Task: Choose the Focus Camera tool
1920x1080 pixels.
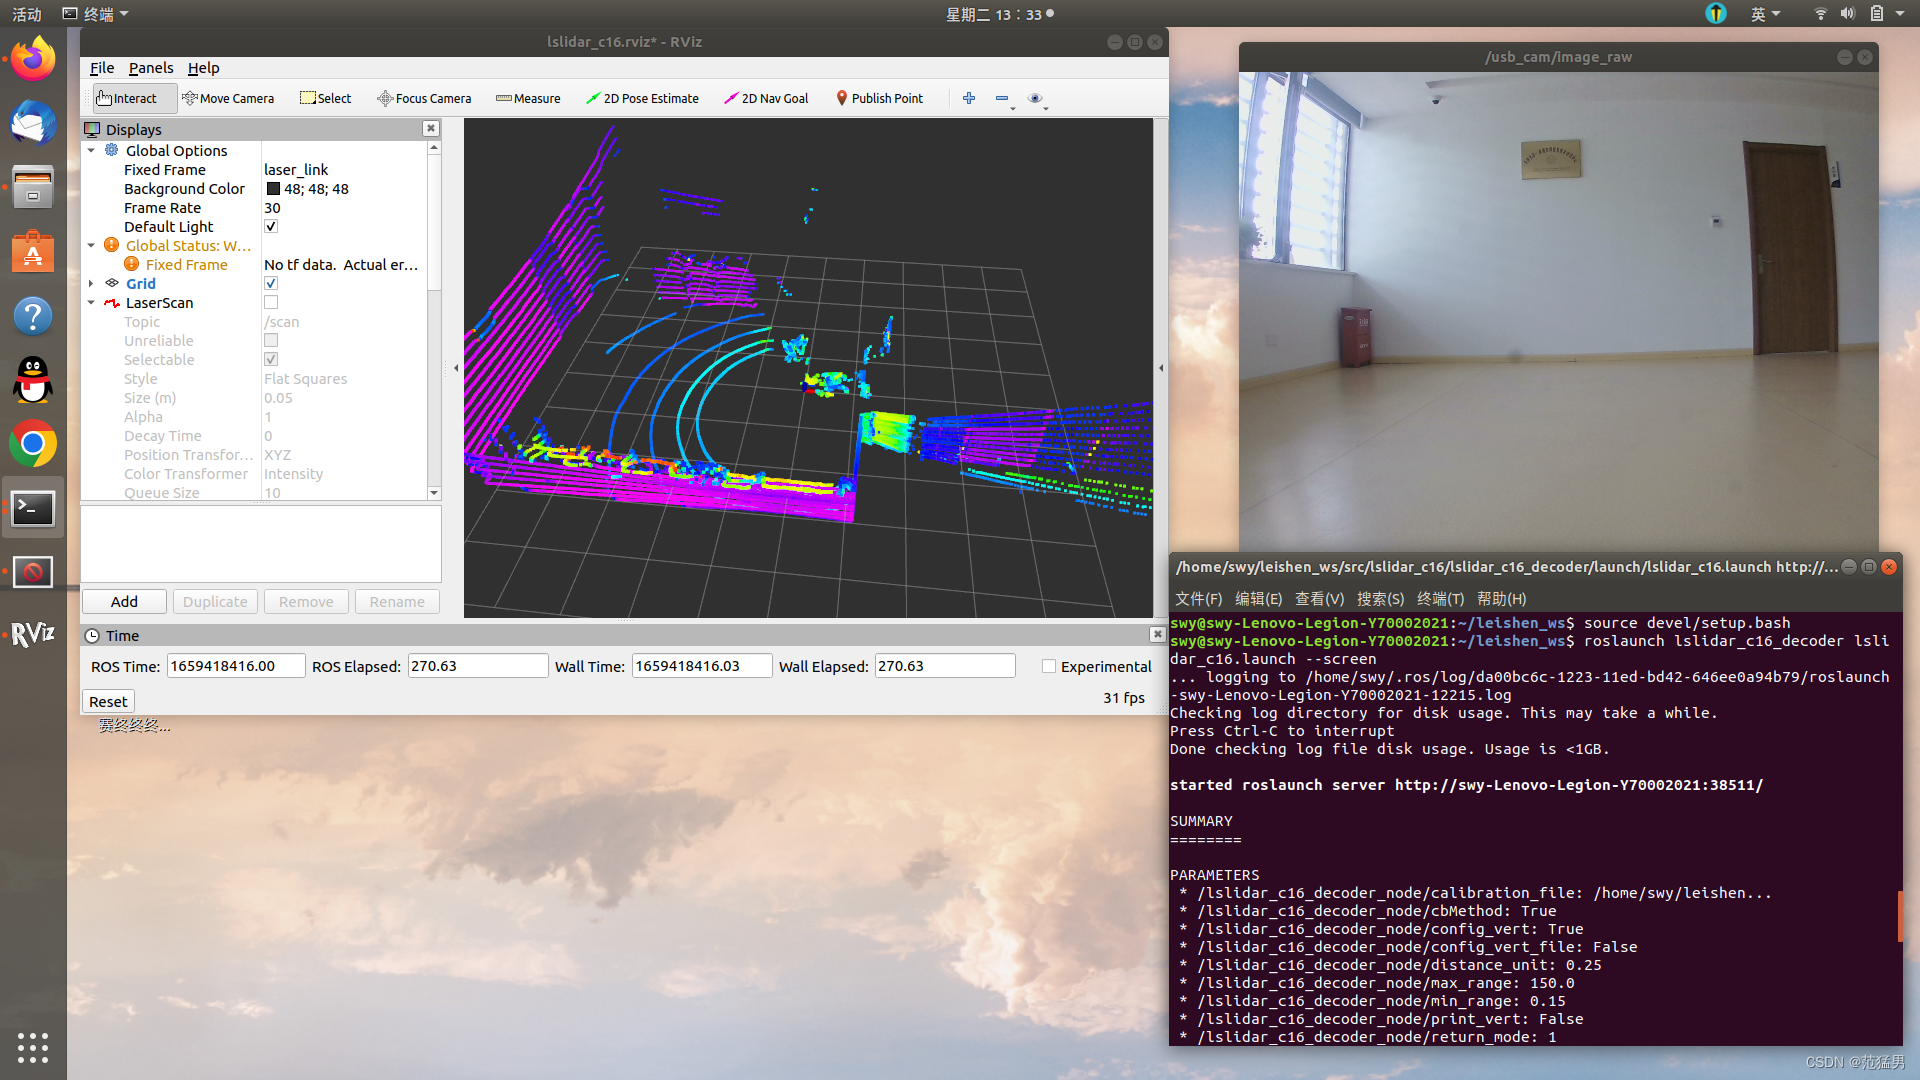Action: tap(424, 98)
